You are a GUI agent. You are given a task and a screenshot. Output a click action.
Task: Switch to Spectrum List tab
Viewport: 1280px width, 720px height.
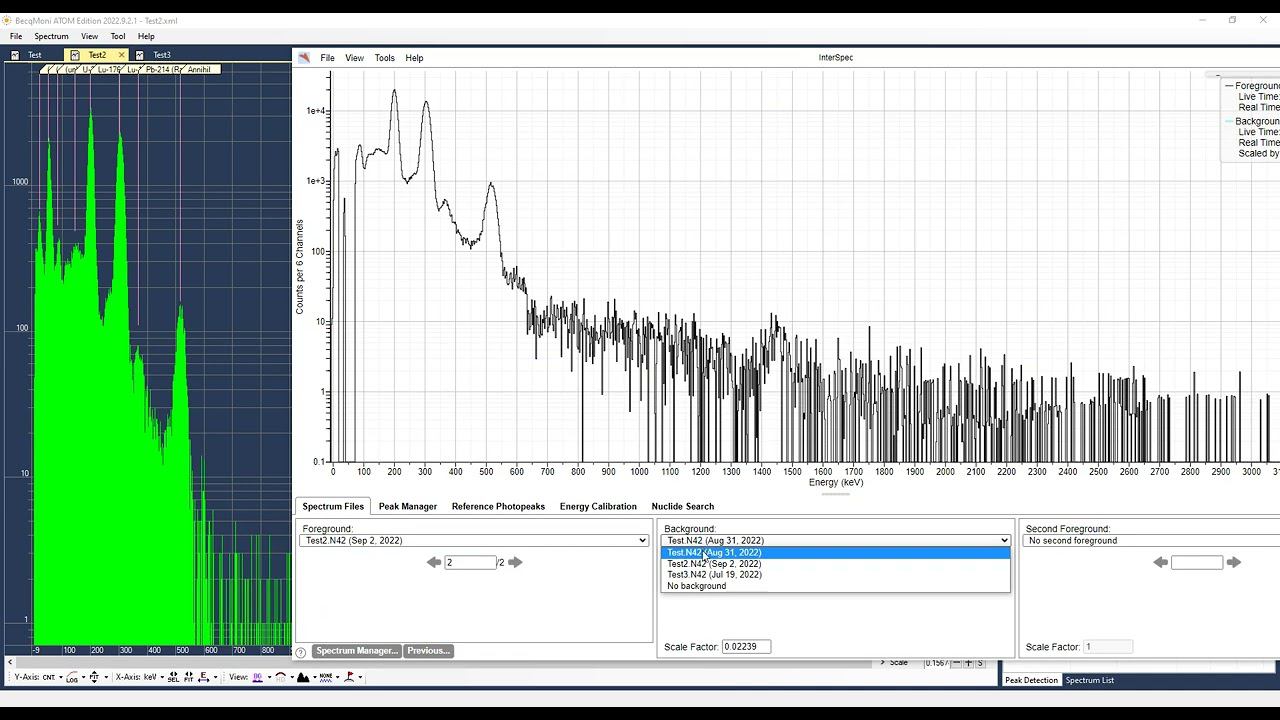tap(1089, 680)
